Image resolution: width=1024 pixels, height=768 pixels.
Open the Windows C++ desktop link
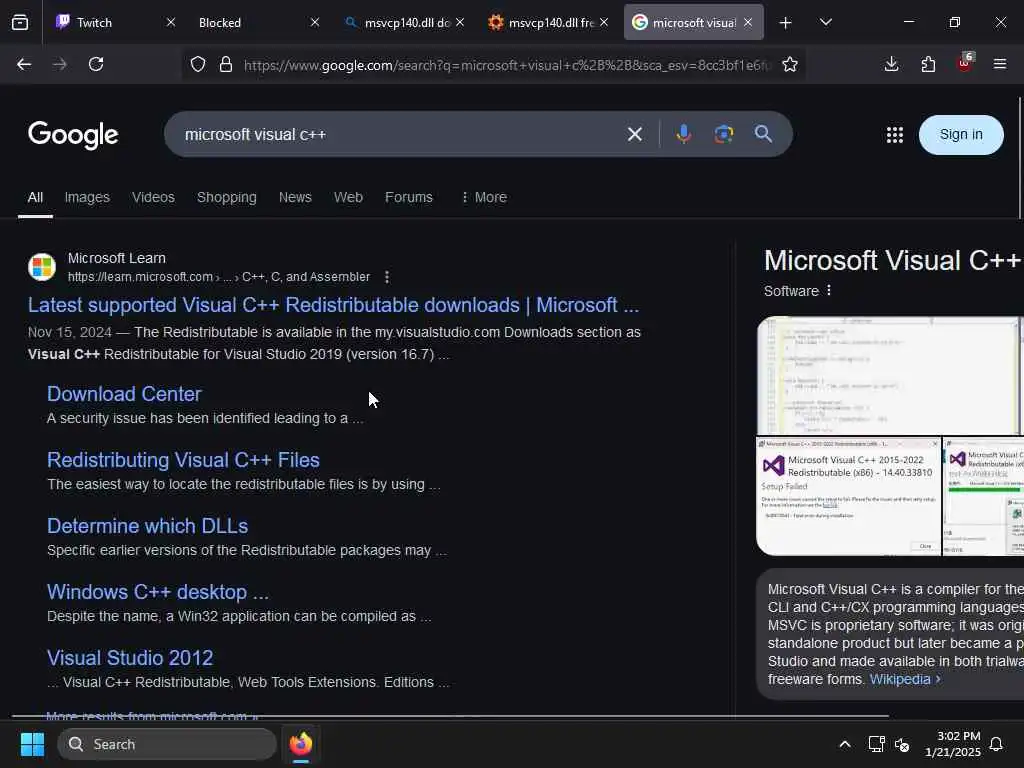tap(158, 592)
